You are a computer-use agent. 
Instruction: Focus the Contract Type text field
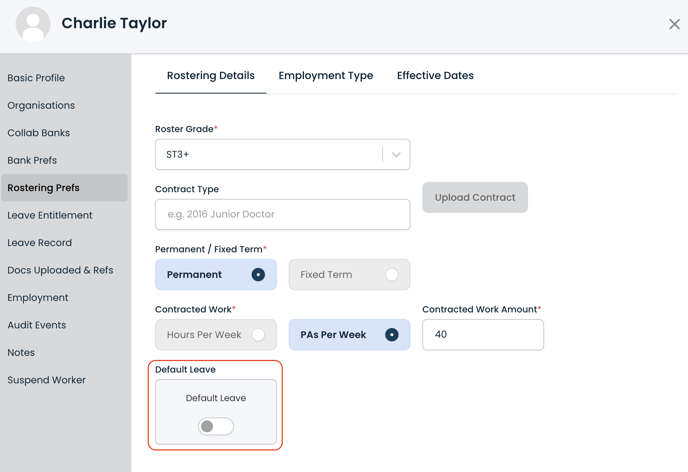pos(283,215)
